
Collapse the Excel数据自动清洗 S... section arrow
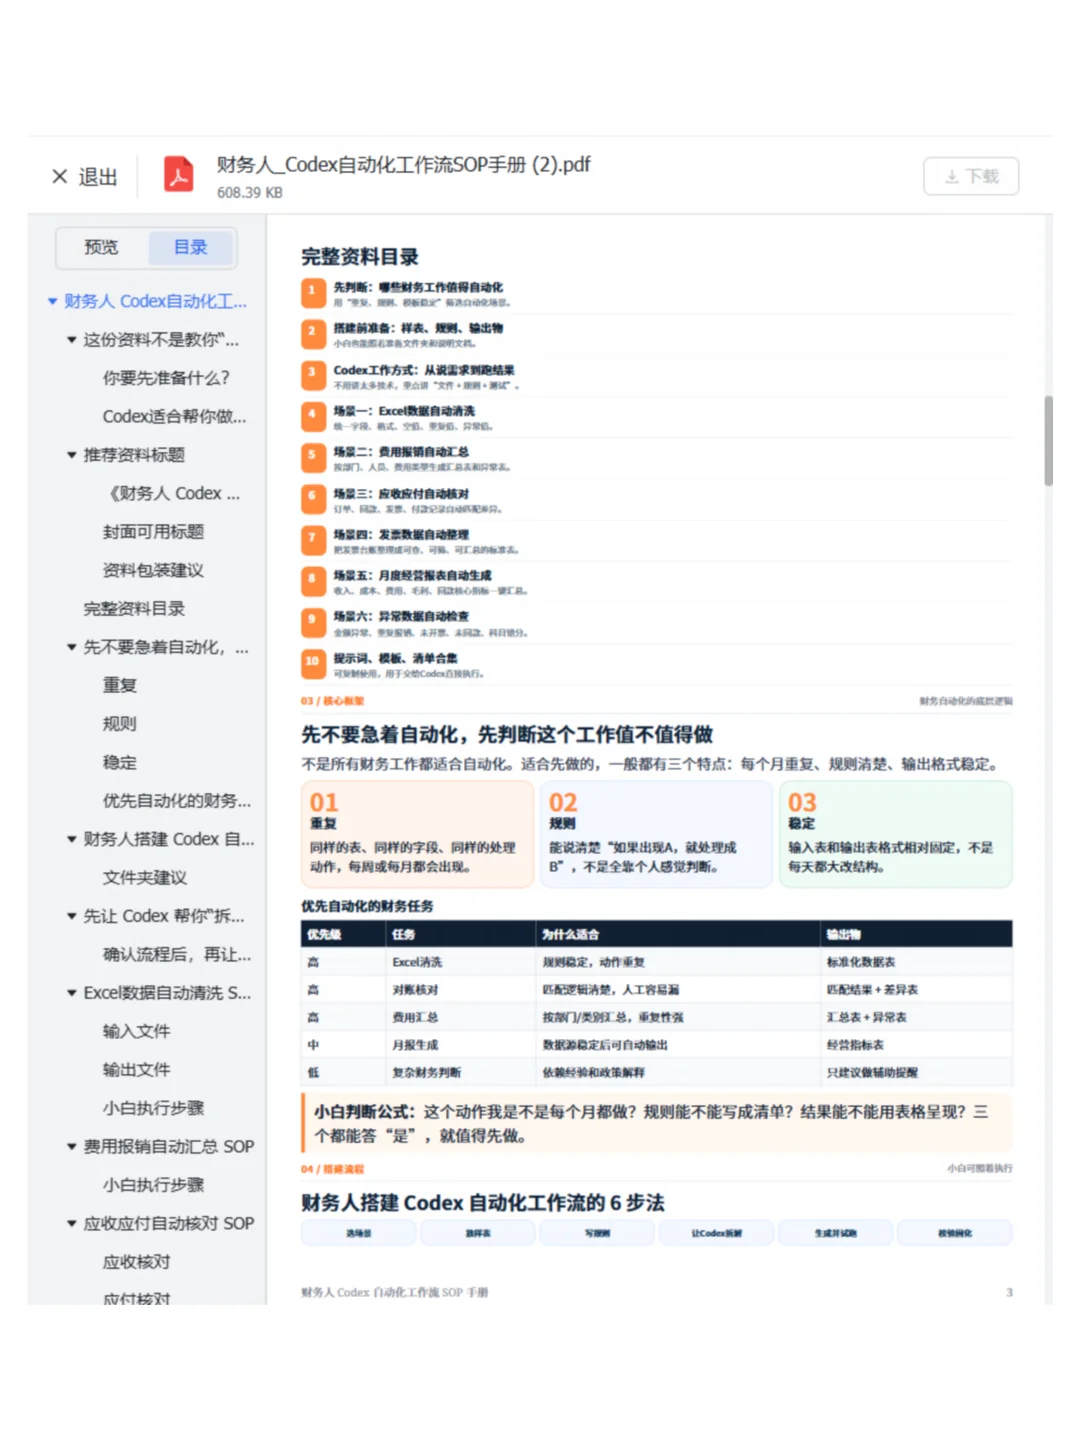click(72, 993)
